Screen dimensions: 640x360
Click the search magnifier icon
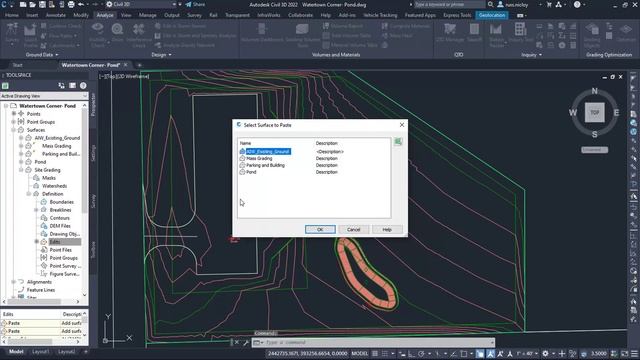coord(490,4)
